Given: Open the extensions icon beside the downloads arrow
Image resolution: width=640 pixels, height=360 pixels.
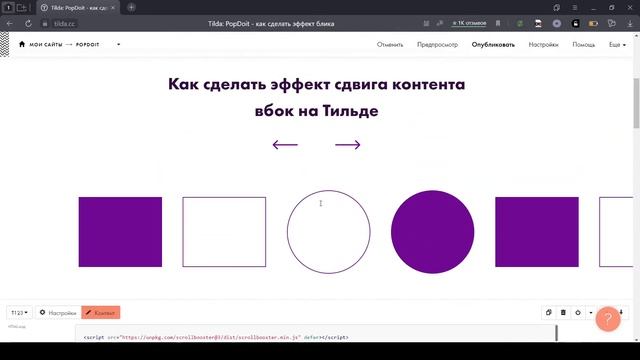Looking at the screenshot, I should [x=612, y=24].
